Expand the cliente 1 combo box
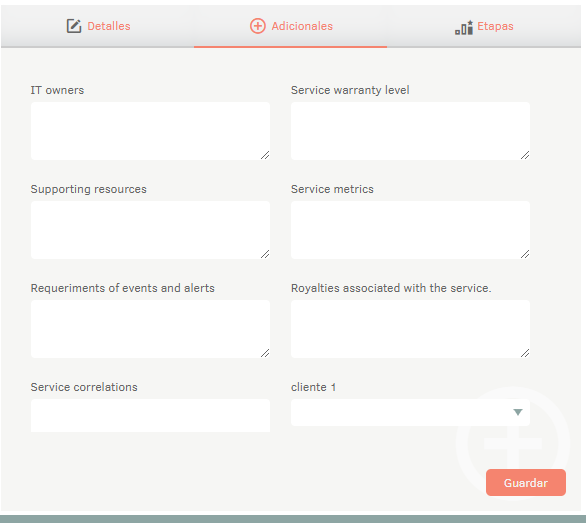586x523 pixels. (x=410, y=412)
